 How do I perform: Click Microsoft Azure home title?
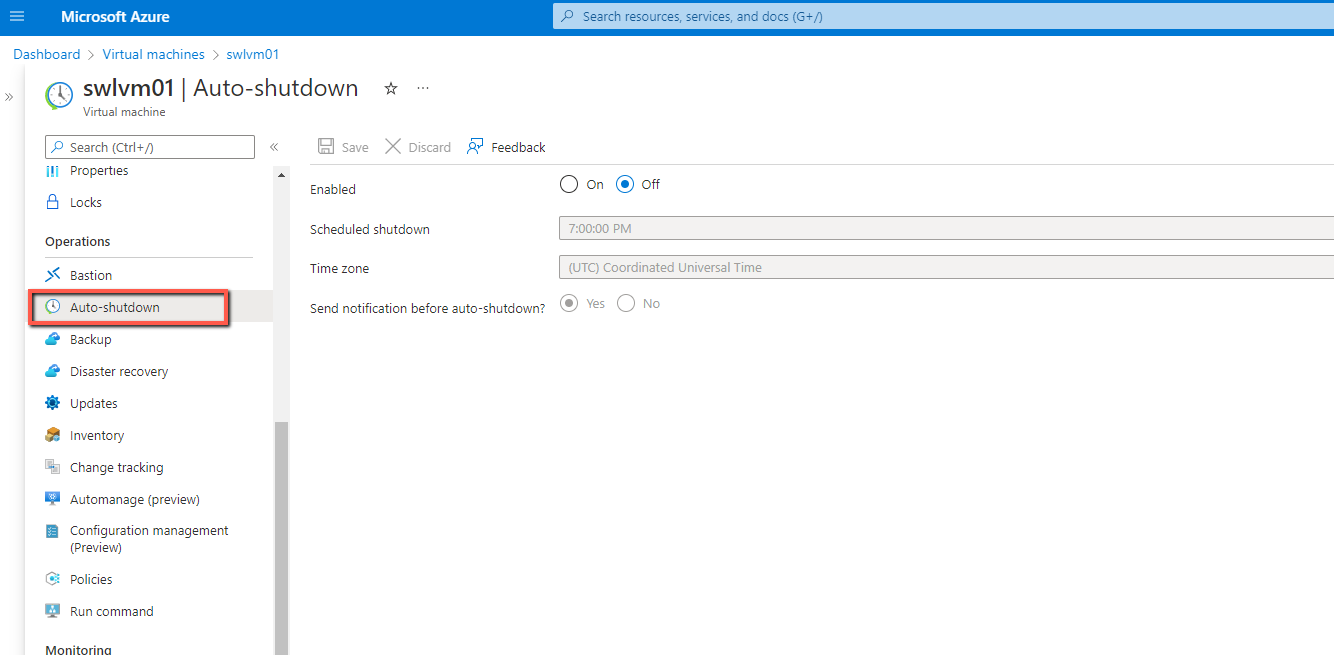click(x=115, y=17)
